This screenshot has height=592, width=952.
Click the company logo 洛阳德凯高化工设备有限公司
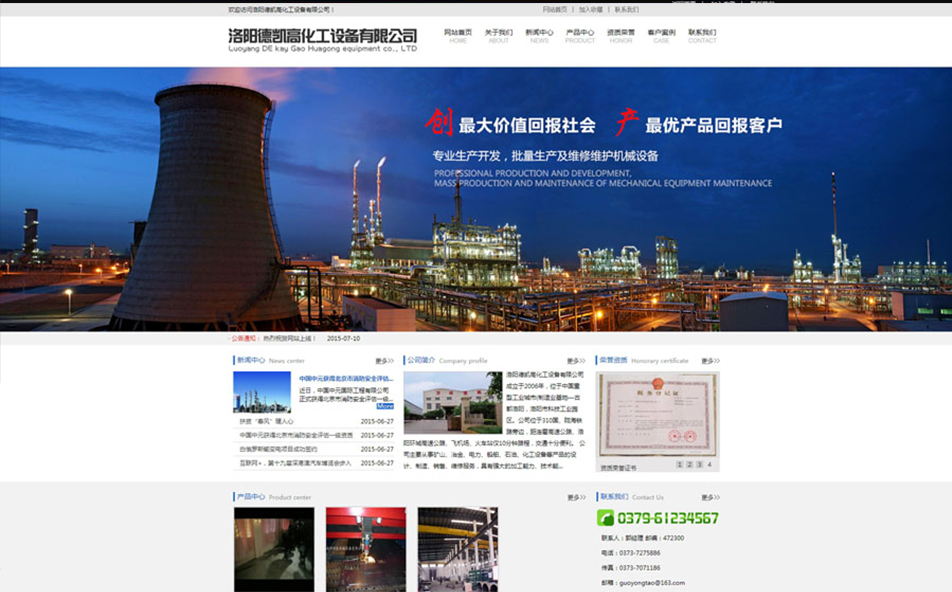[322, 39]
